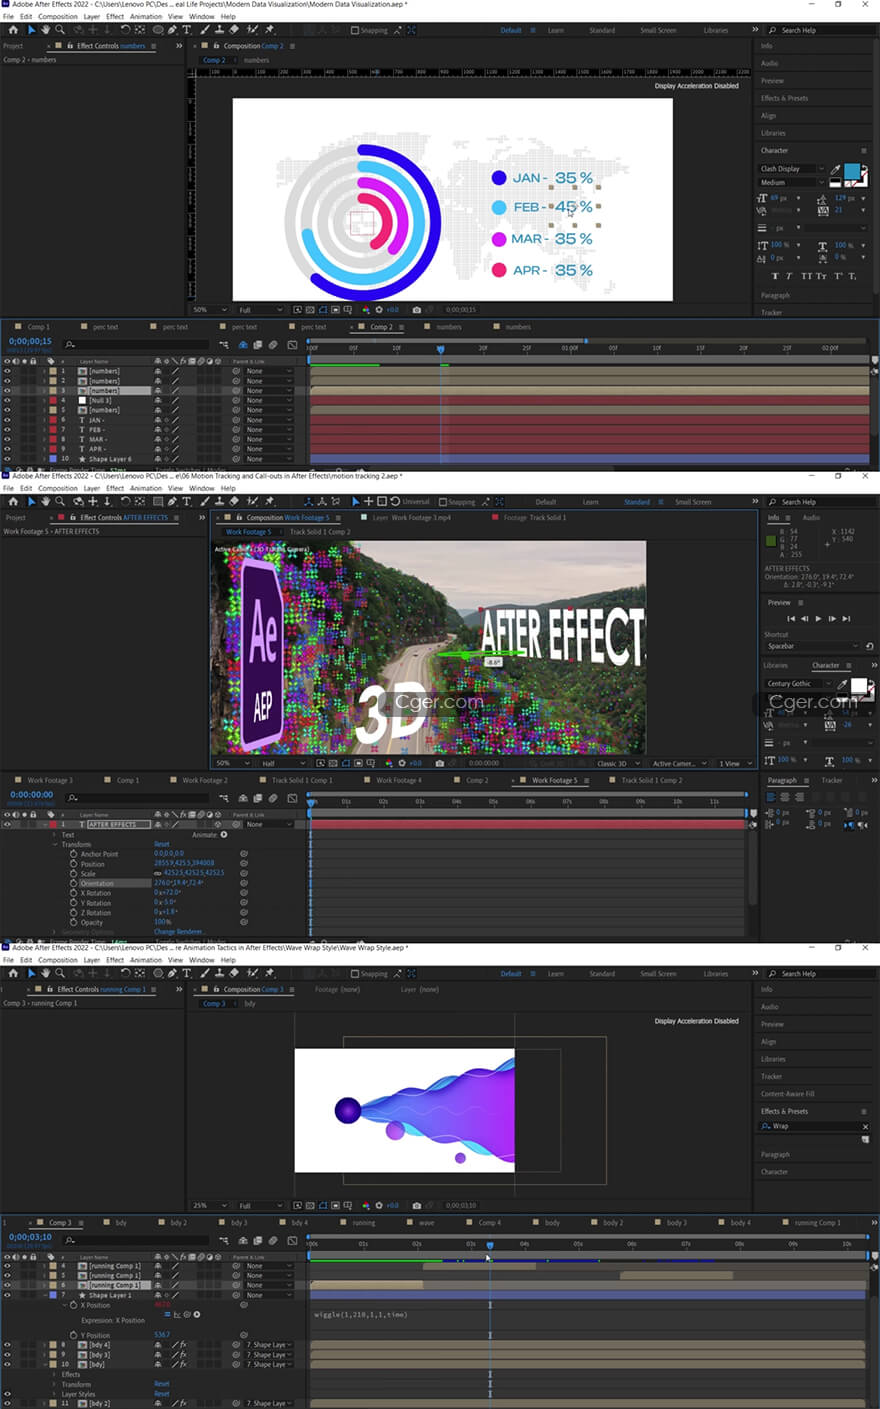Select the Zoom tool in top window

tap(60, 30)
